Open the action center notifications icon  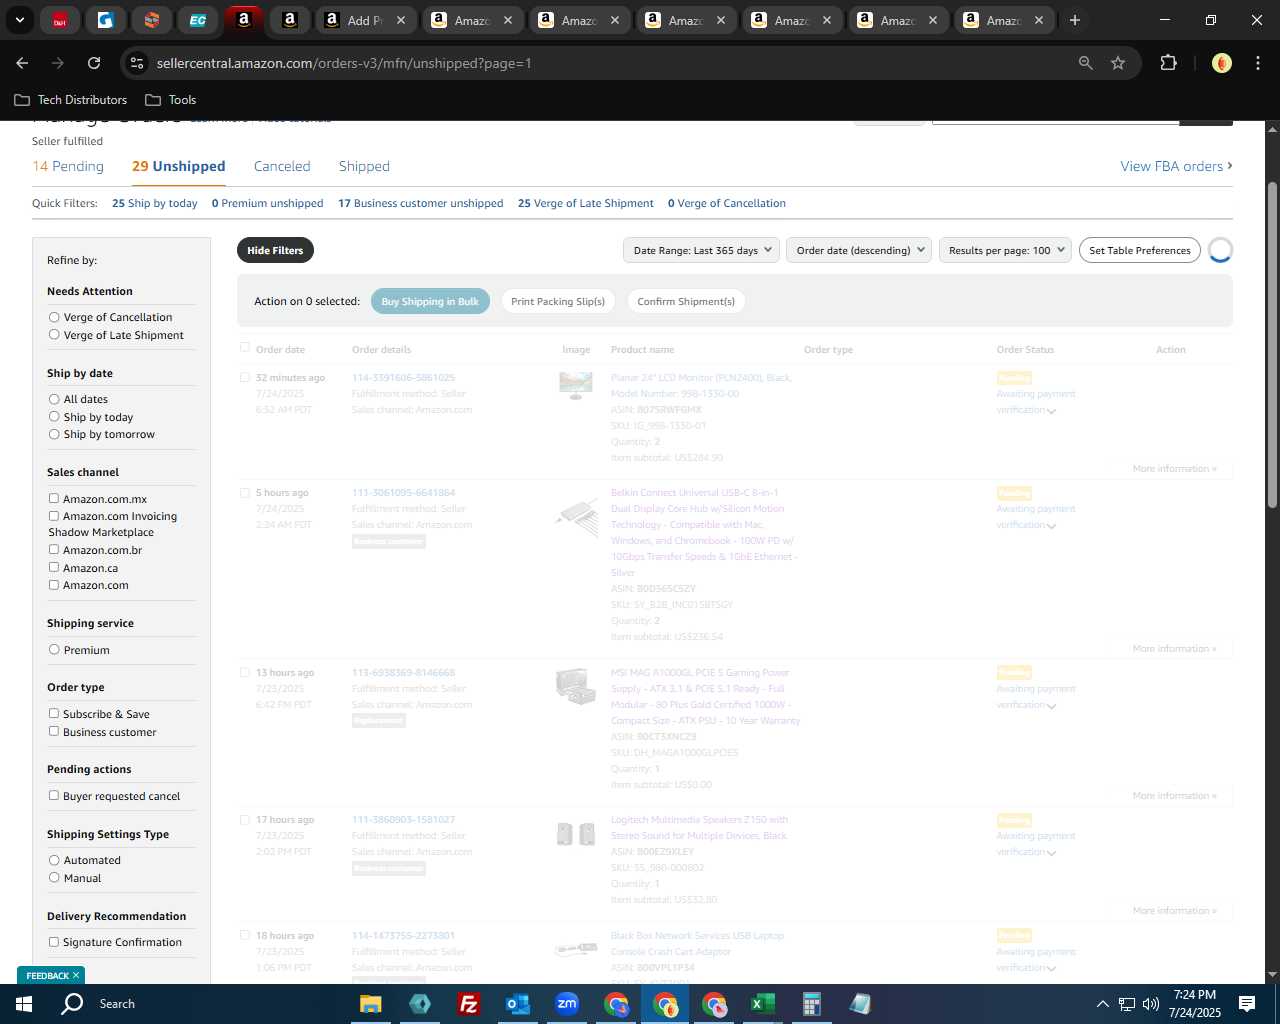(x=1247, y=1004)
